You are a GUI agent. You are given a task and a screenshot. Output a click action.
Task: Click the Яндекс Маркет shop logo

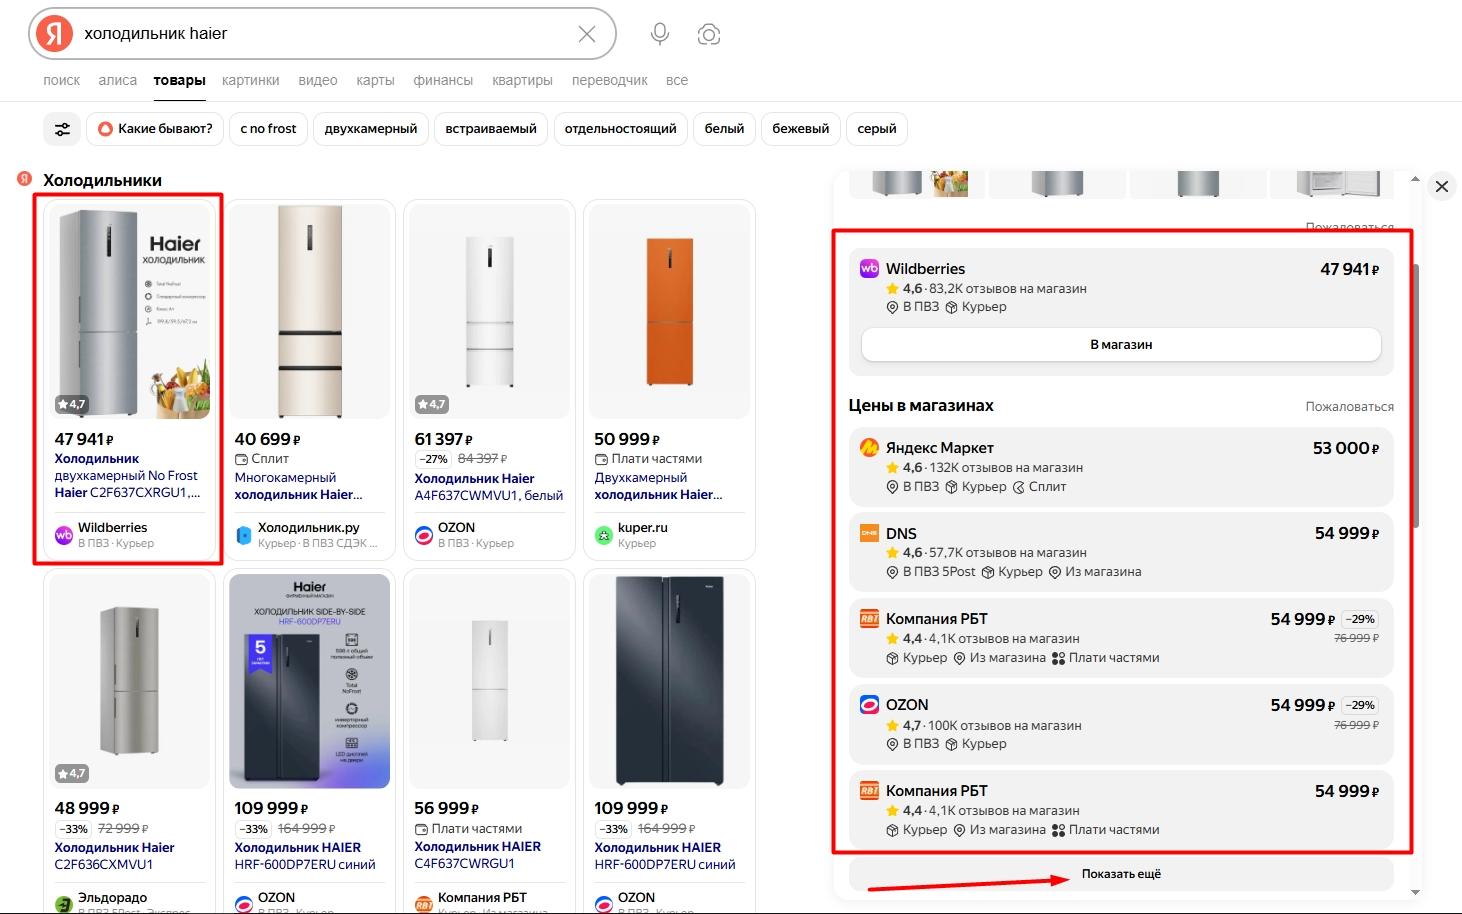[870, 447]
